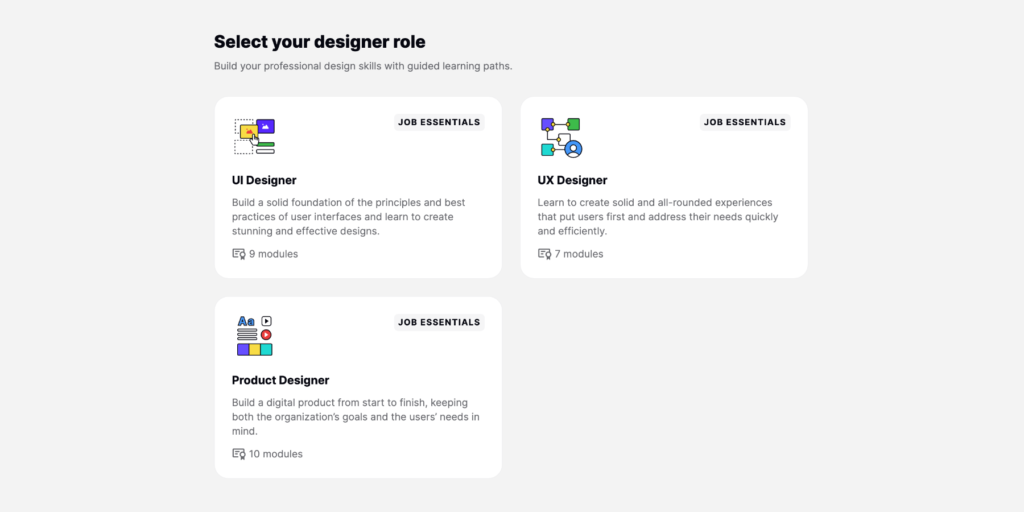Click certificate icon beside 7 modules
Image resolution: width=1024 pixels, height=512 pixels.
544,254
